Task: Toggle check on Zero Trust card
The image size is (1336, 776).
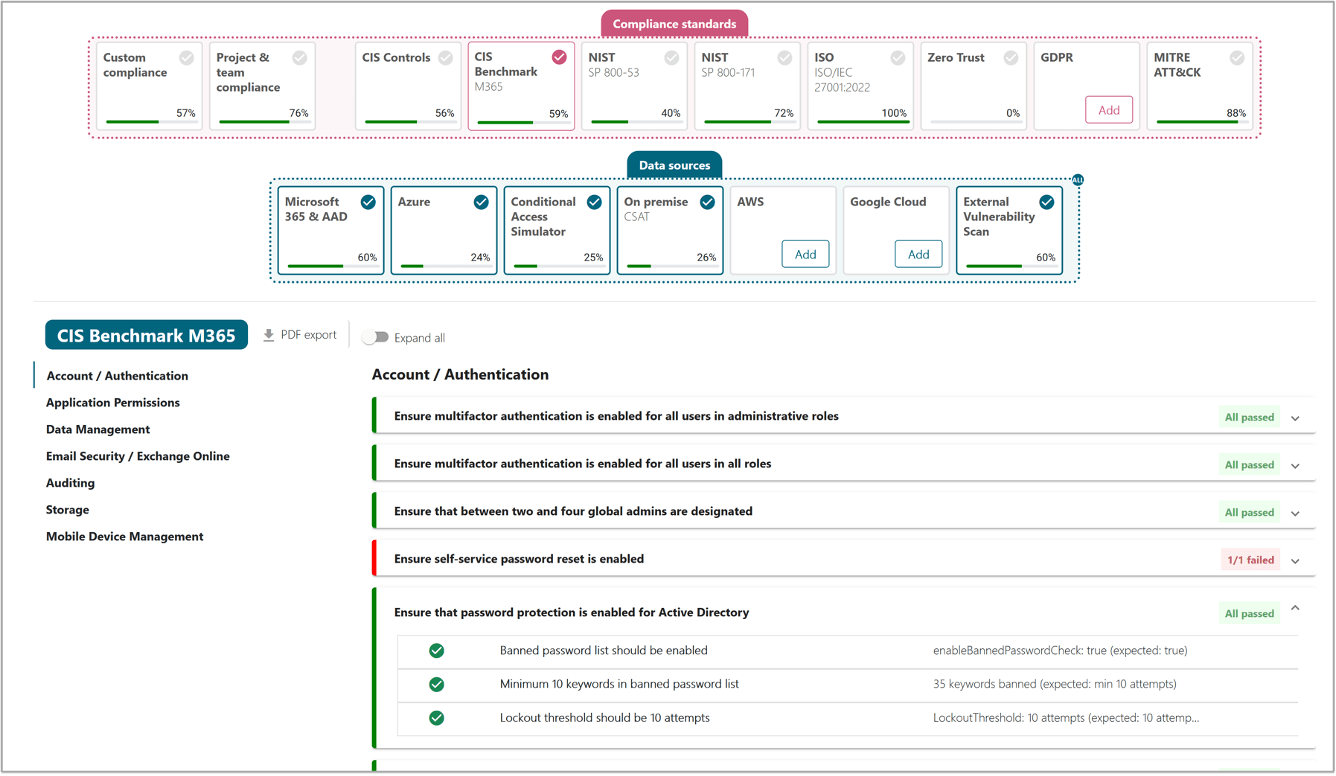Action: pos(1011,58)
